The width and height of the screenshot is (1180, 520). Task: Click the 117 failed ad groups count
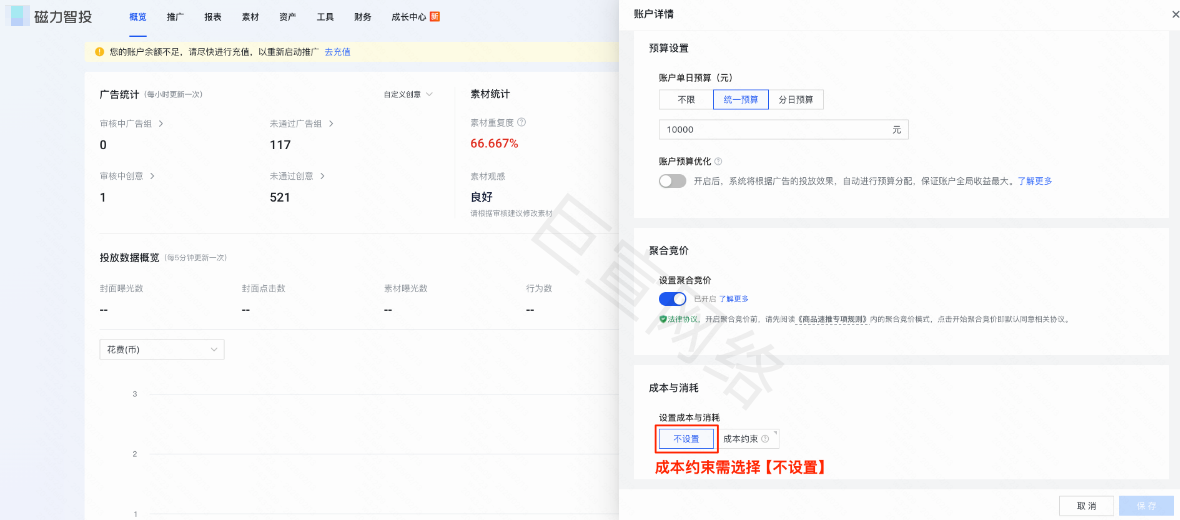point(280,144)
